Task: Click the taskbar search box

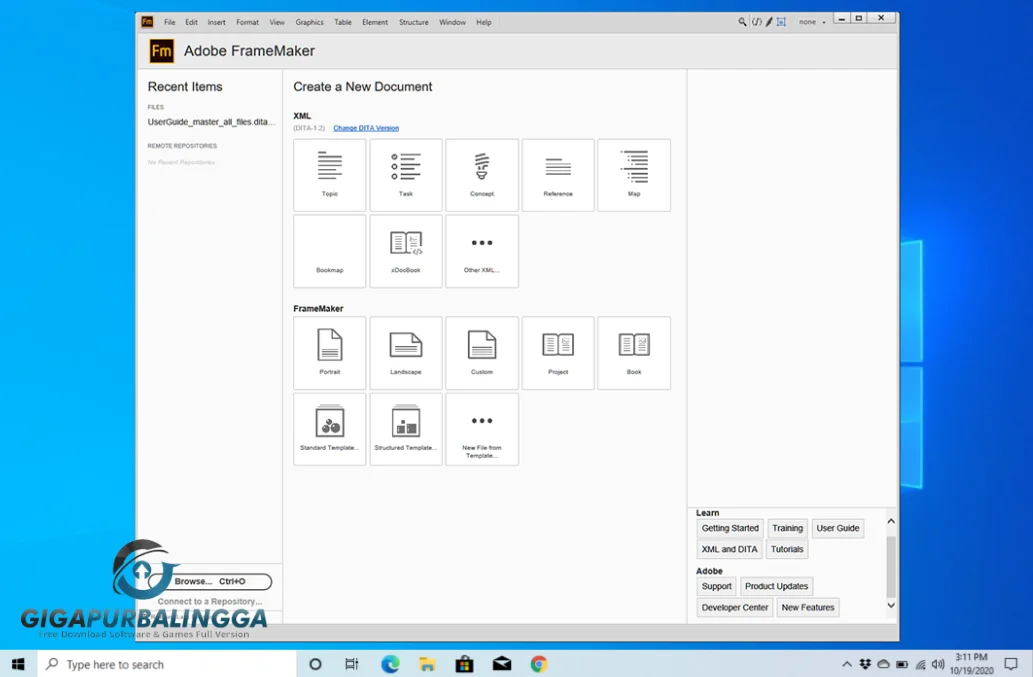Action: pyautogui.click(x=167, y=664)
